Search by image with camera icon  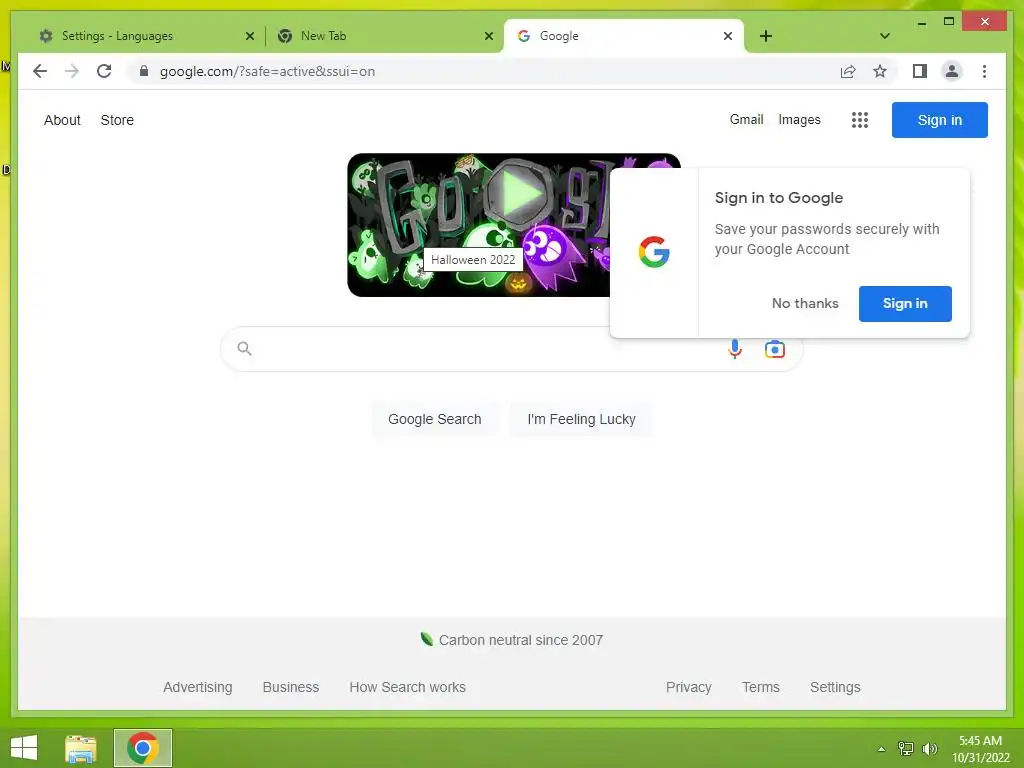pyautogui.click(x=775, y=349)
